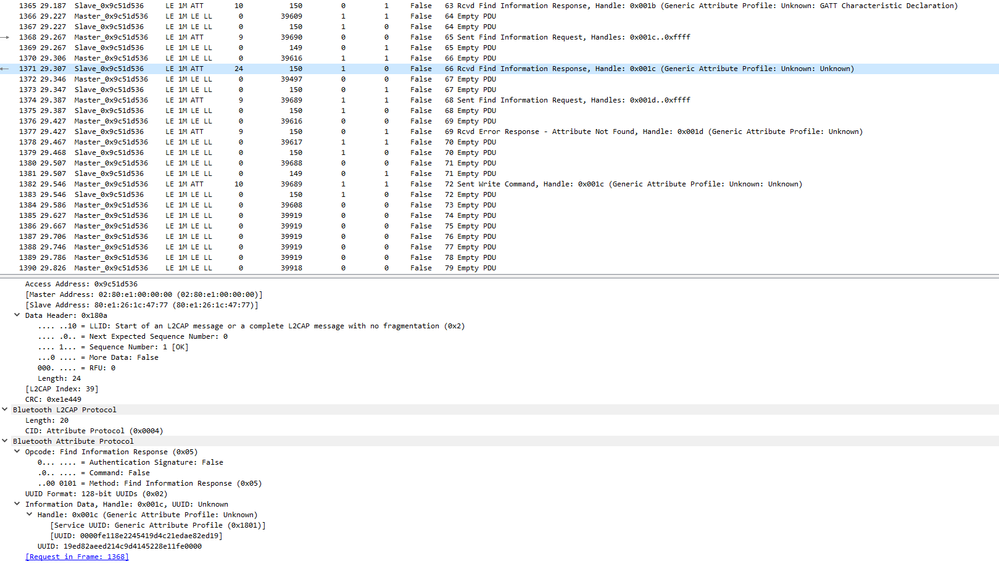Select packet 1370 Master Empty PDU row

tap(500, 58)
